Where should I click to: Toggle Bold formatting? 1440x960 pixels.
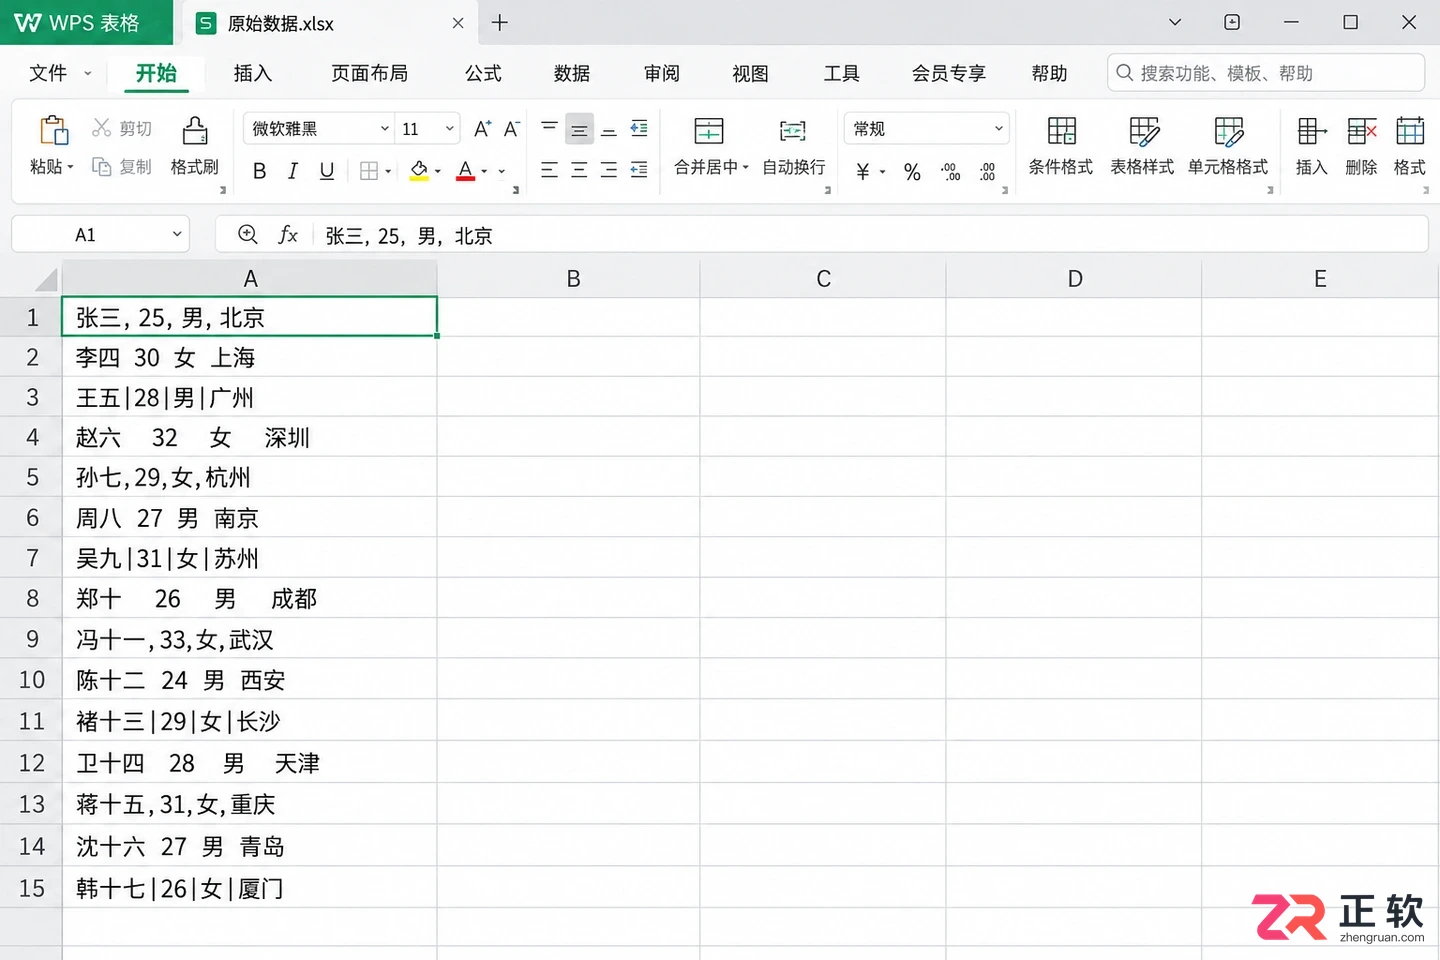[x=259, y=171]
